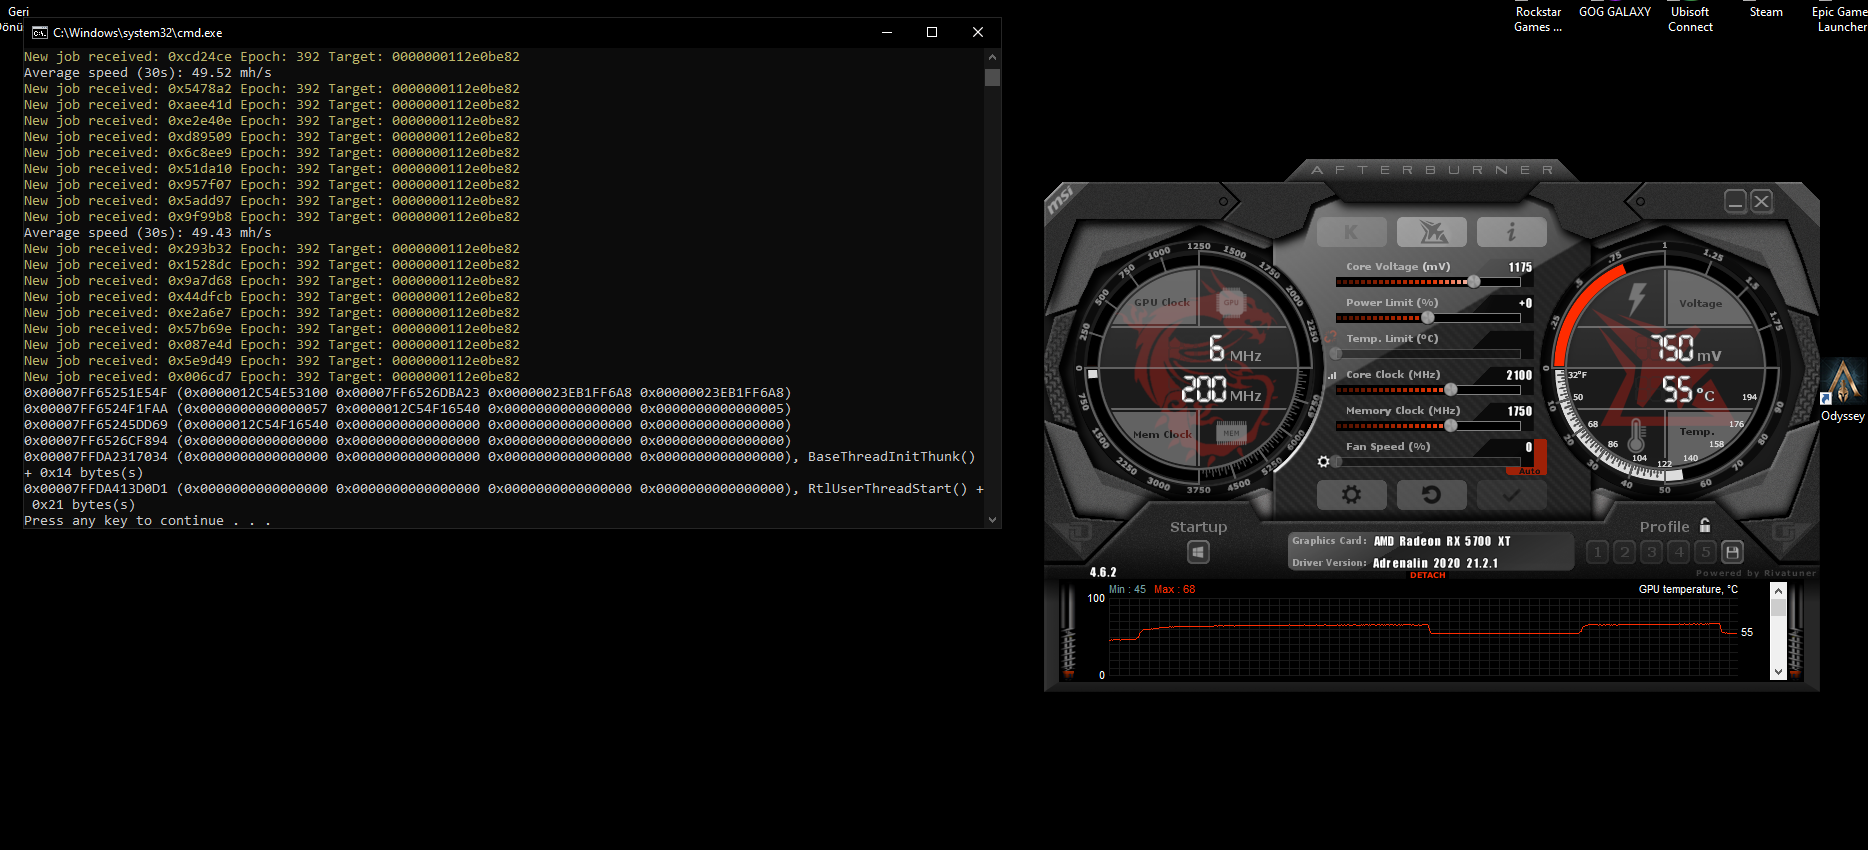The image size is (1868, 850).
Task: Close the cmd.exe window
Action: [x=978, y=33]
